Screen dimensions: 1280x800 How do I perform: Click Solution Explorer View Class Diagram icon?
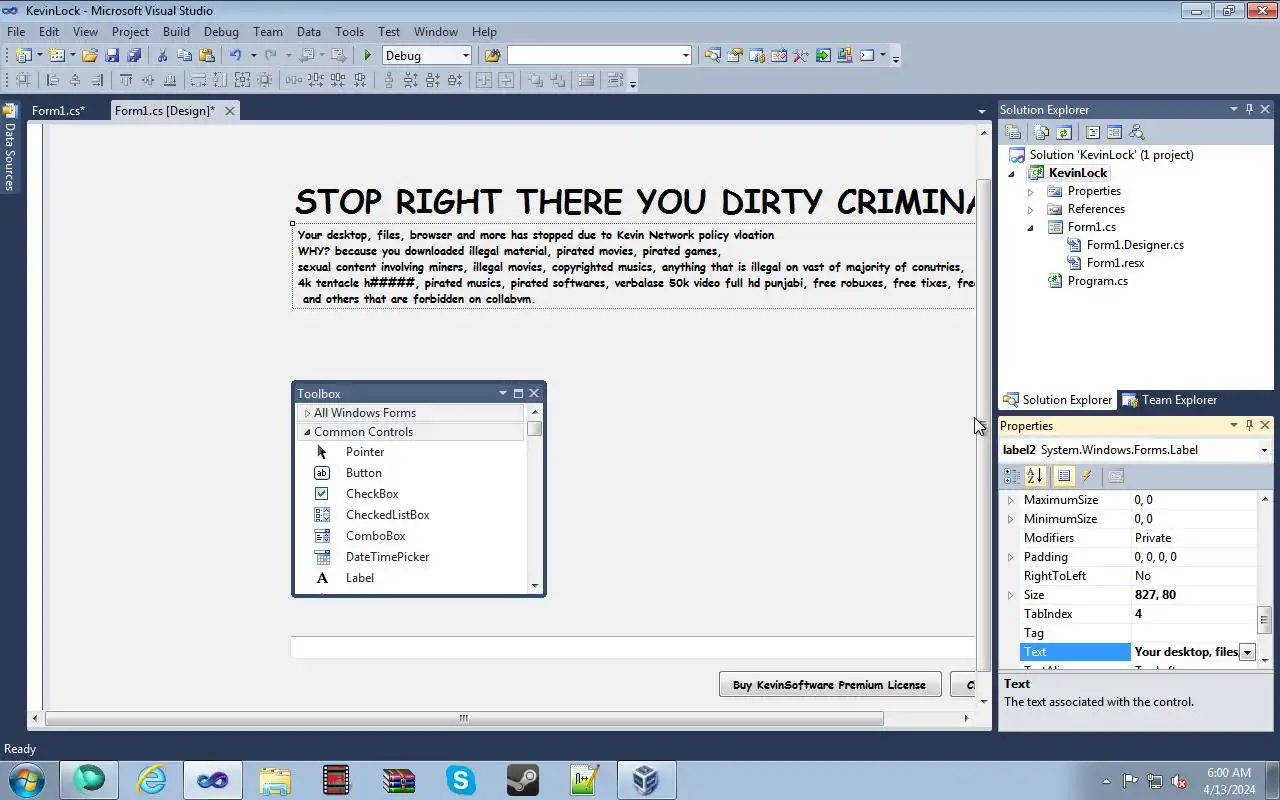[x=1136, y=132]
